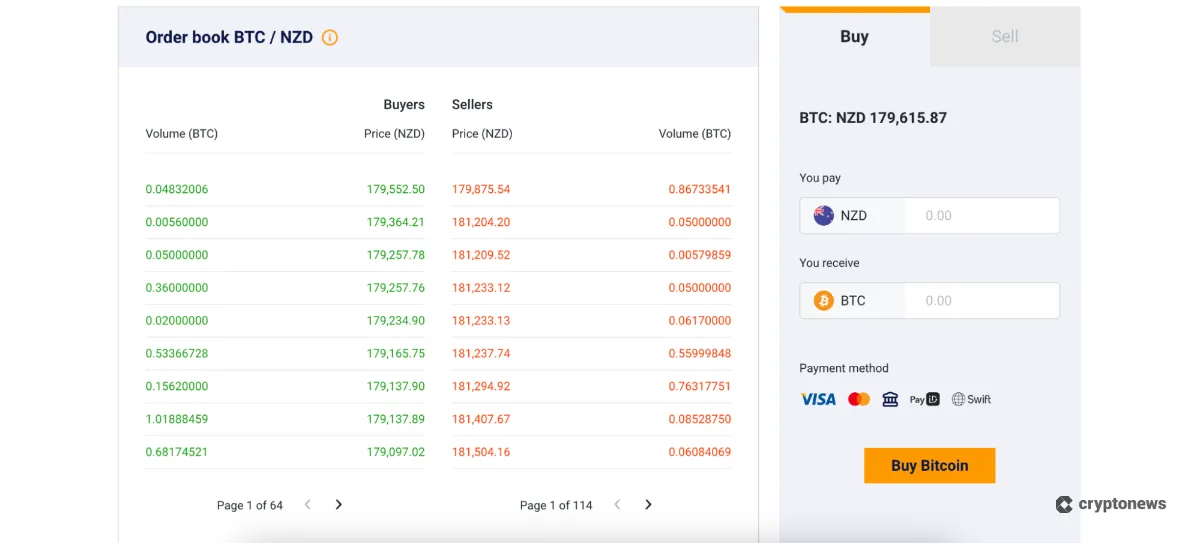Click the order book info icon
Image resolution: width=1200 pixels, height=543 pixels.
click(x=330, y=38)
